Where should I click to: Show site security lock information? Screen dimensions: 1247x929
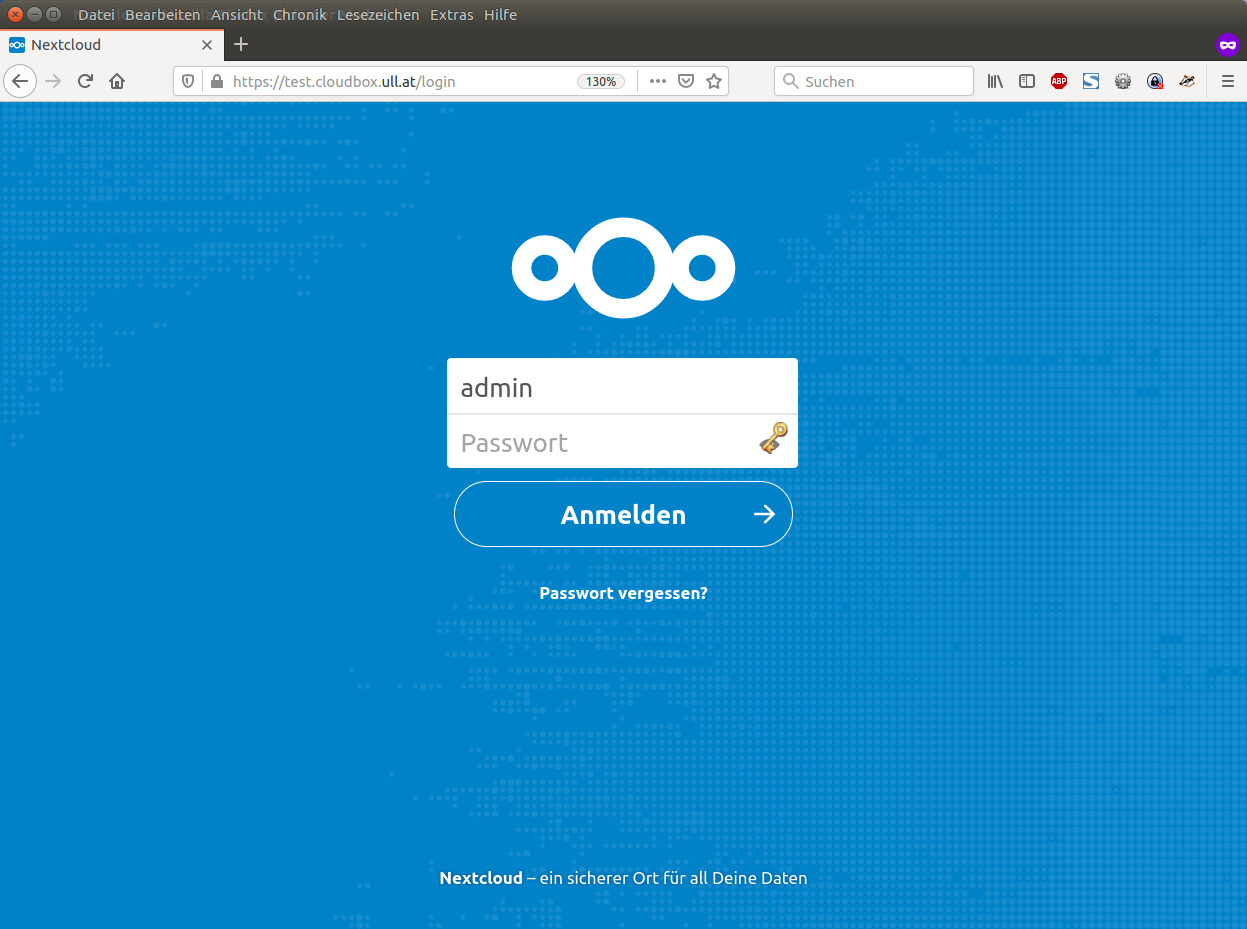tap(216, 82)
